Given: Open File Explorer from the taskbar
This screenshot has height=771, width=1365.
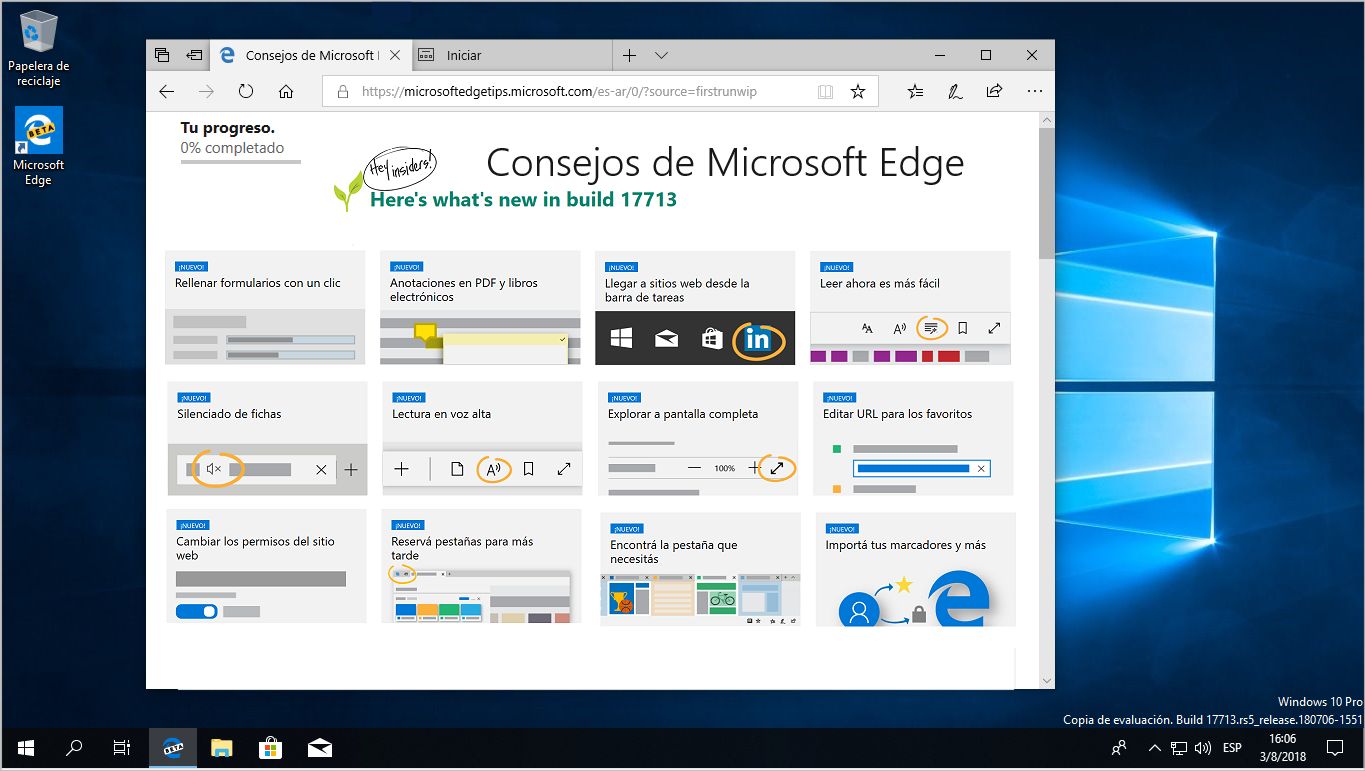Looking at the screenshot, I should [x=221, y=748].
